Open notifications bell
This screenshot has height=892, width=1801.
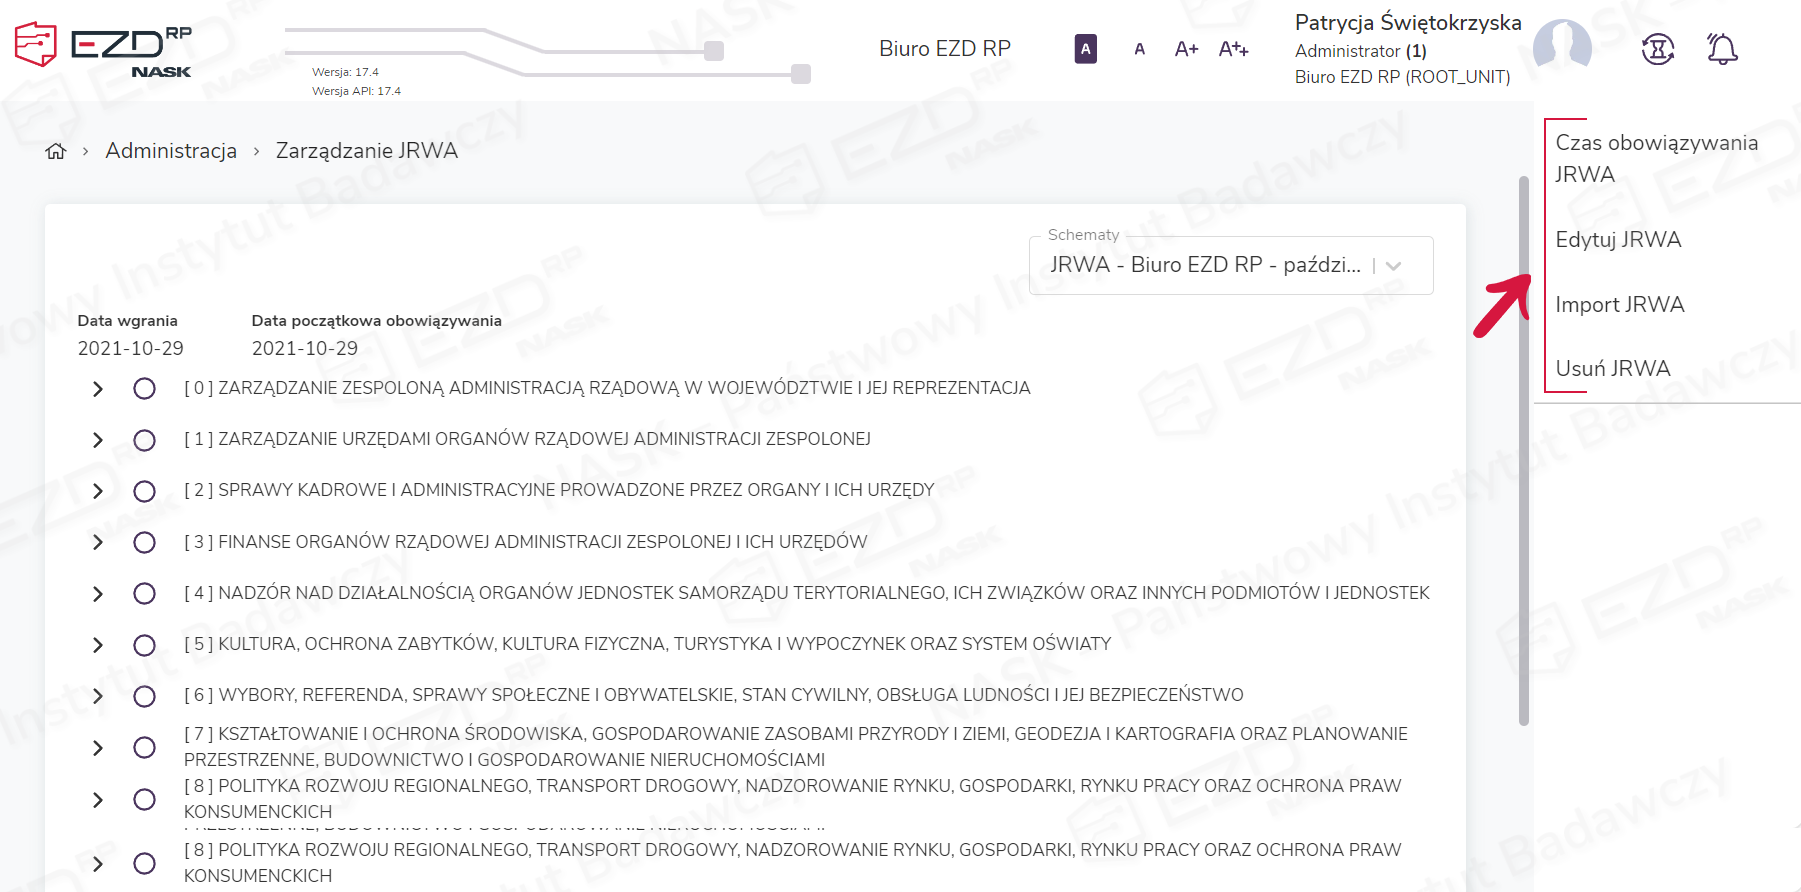point(1721,49)
